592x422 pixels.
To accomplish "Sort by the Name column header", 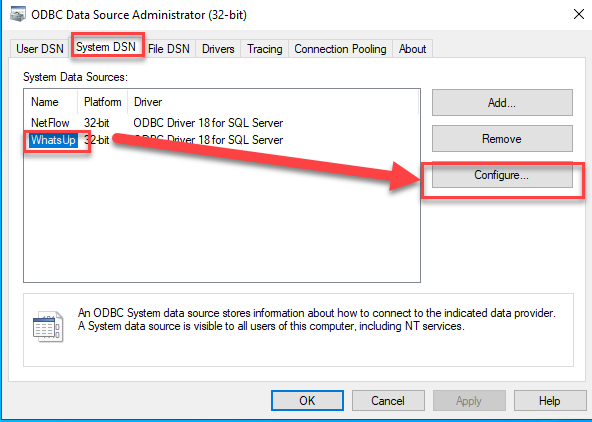I will pos(51,102).
